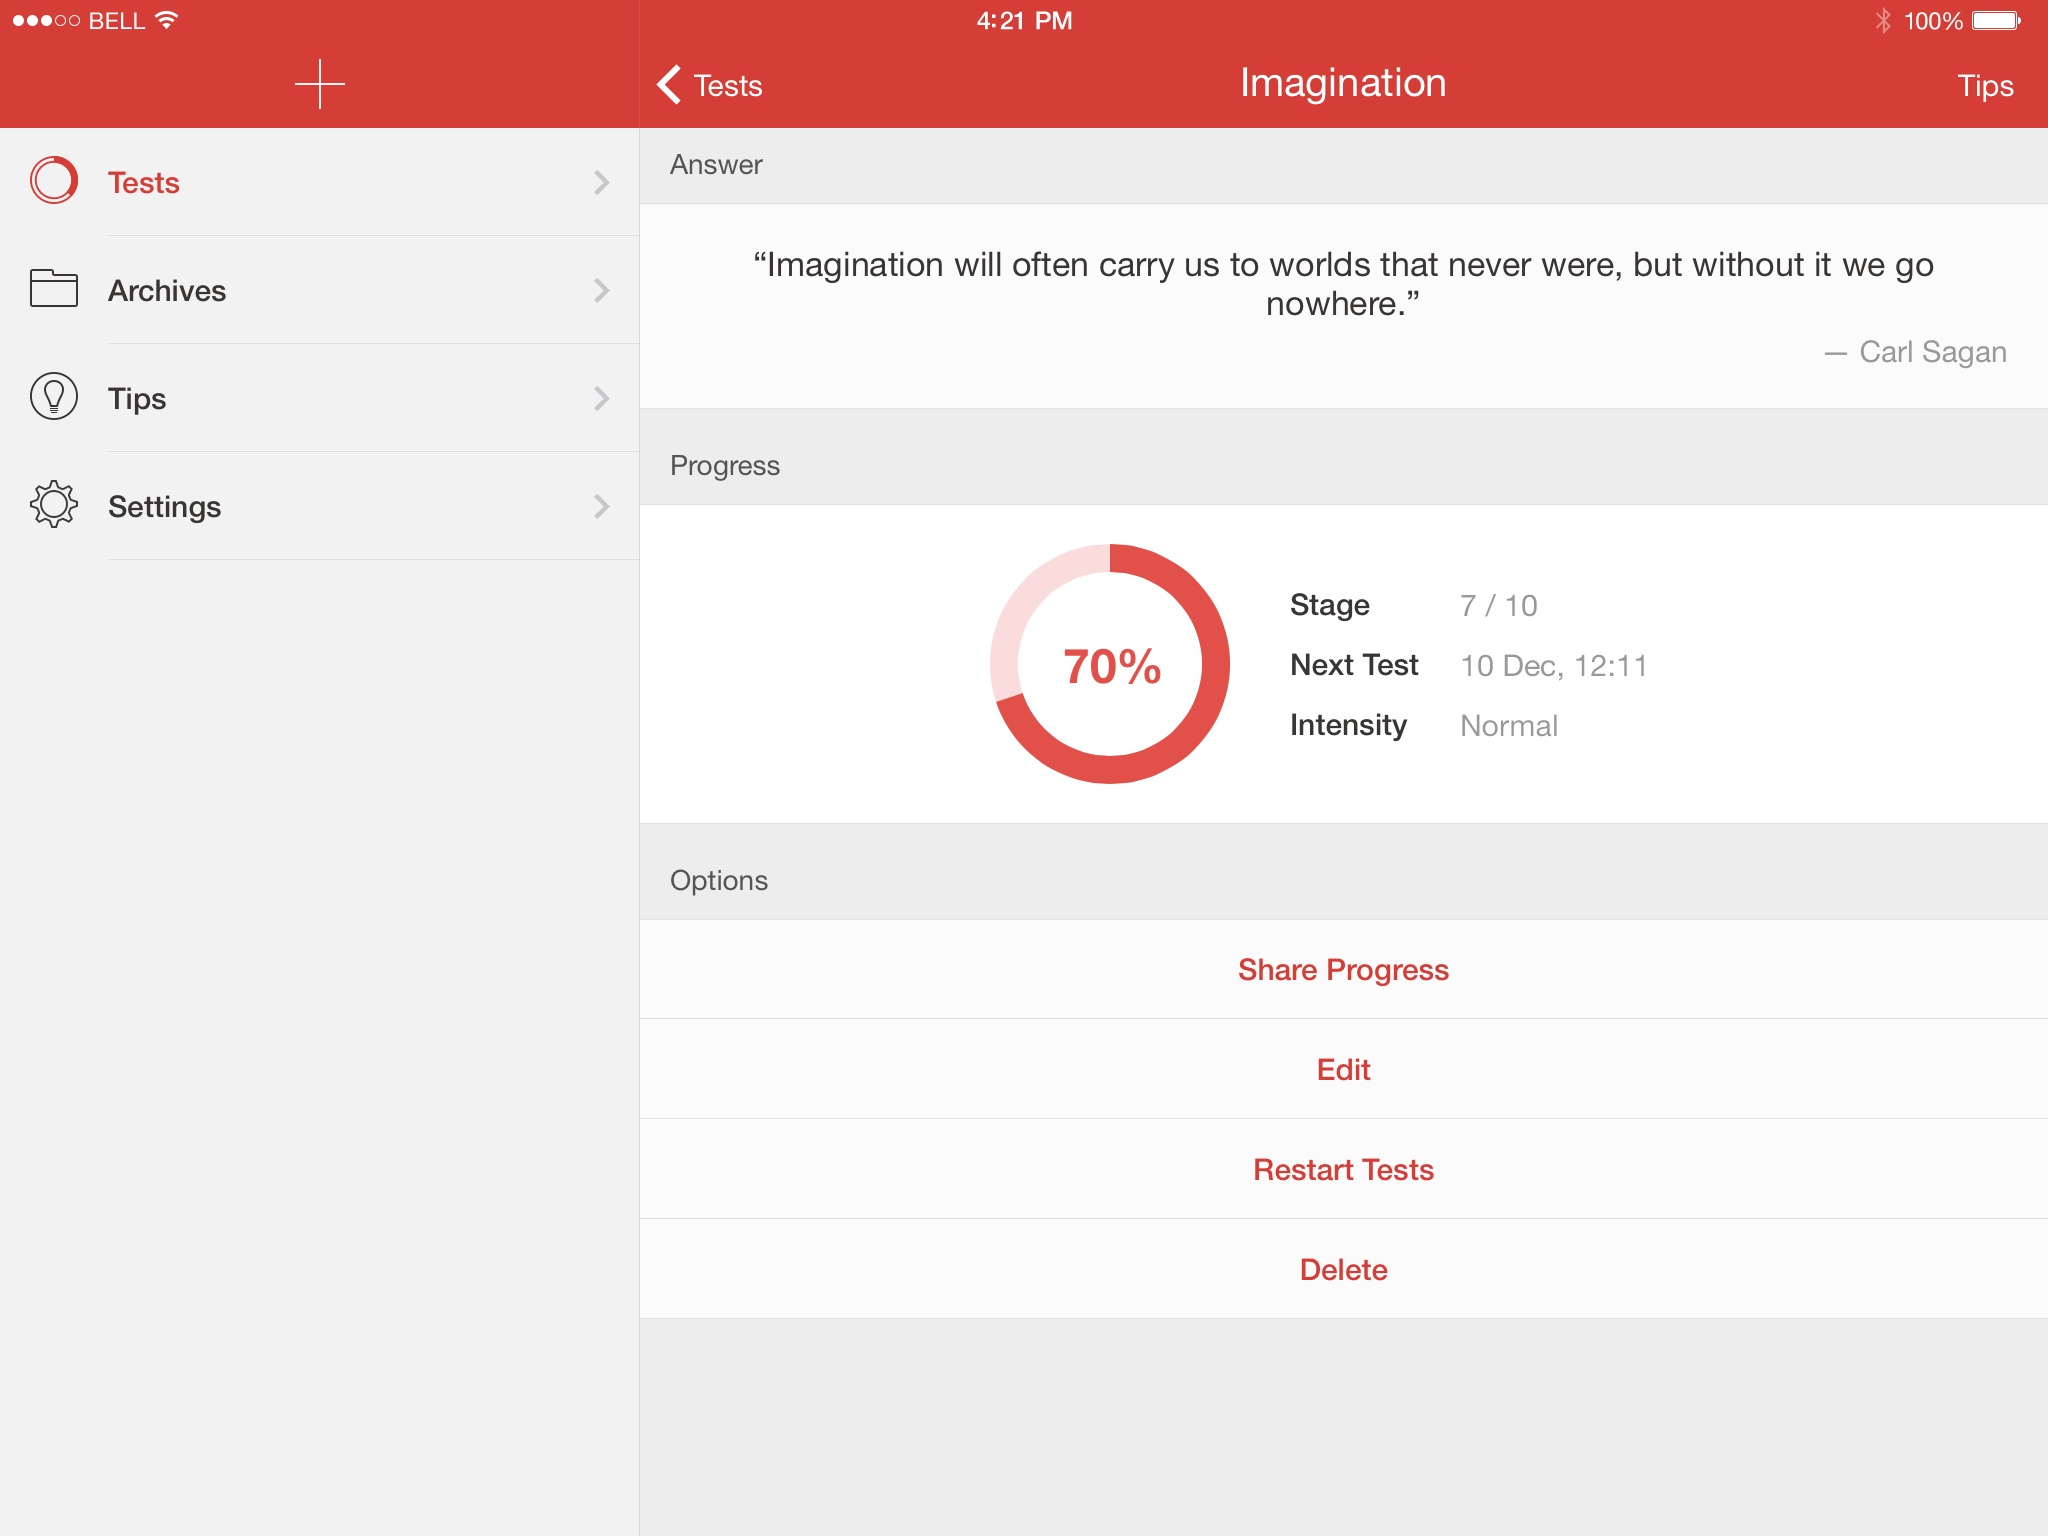Open the Archives sidebar item
This screenshot has height=1536, width=2048.
[167, 290]
